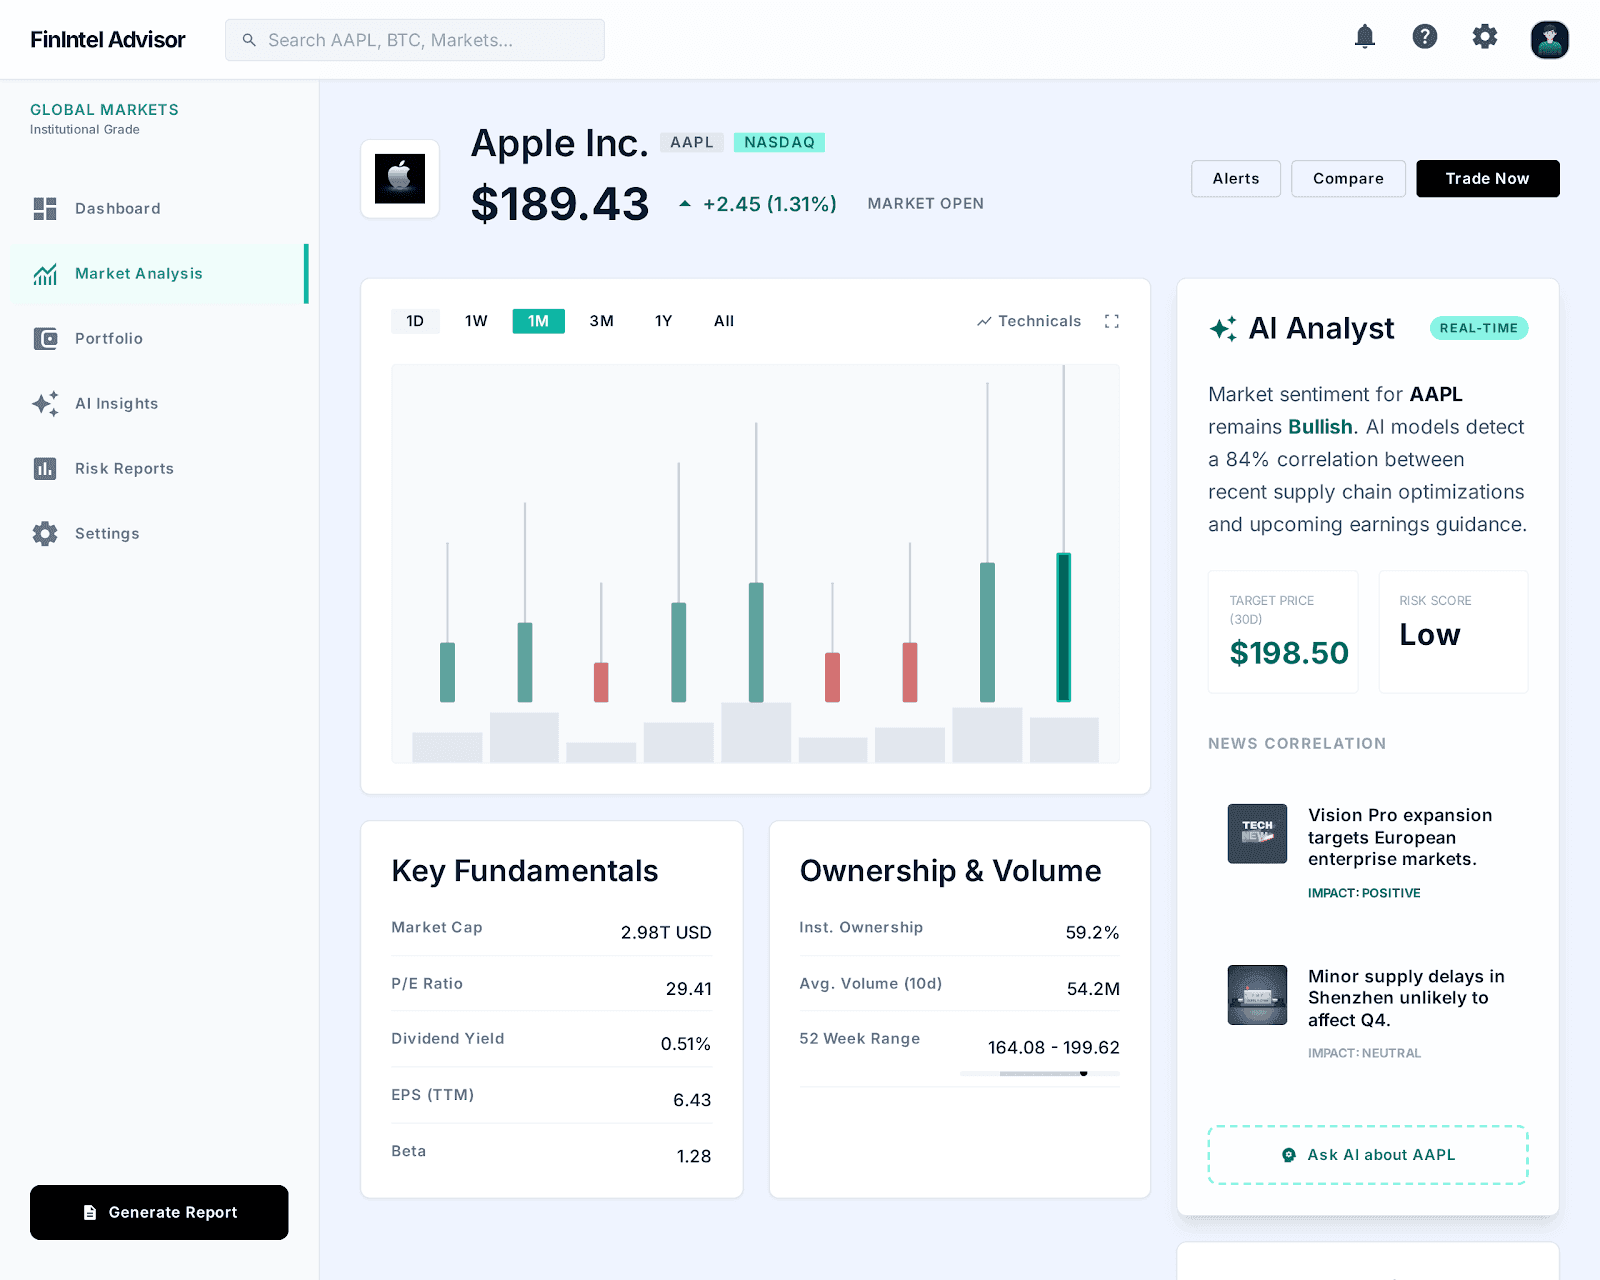Click Avg. Volume value 54.2M
1600x1280 pixels.
point(1093,988)
